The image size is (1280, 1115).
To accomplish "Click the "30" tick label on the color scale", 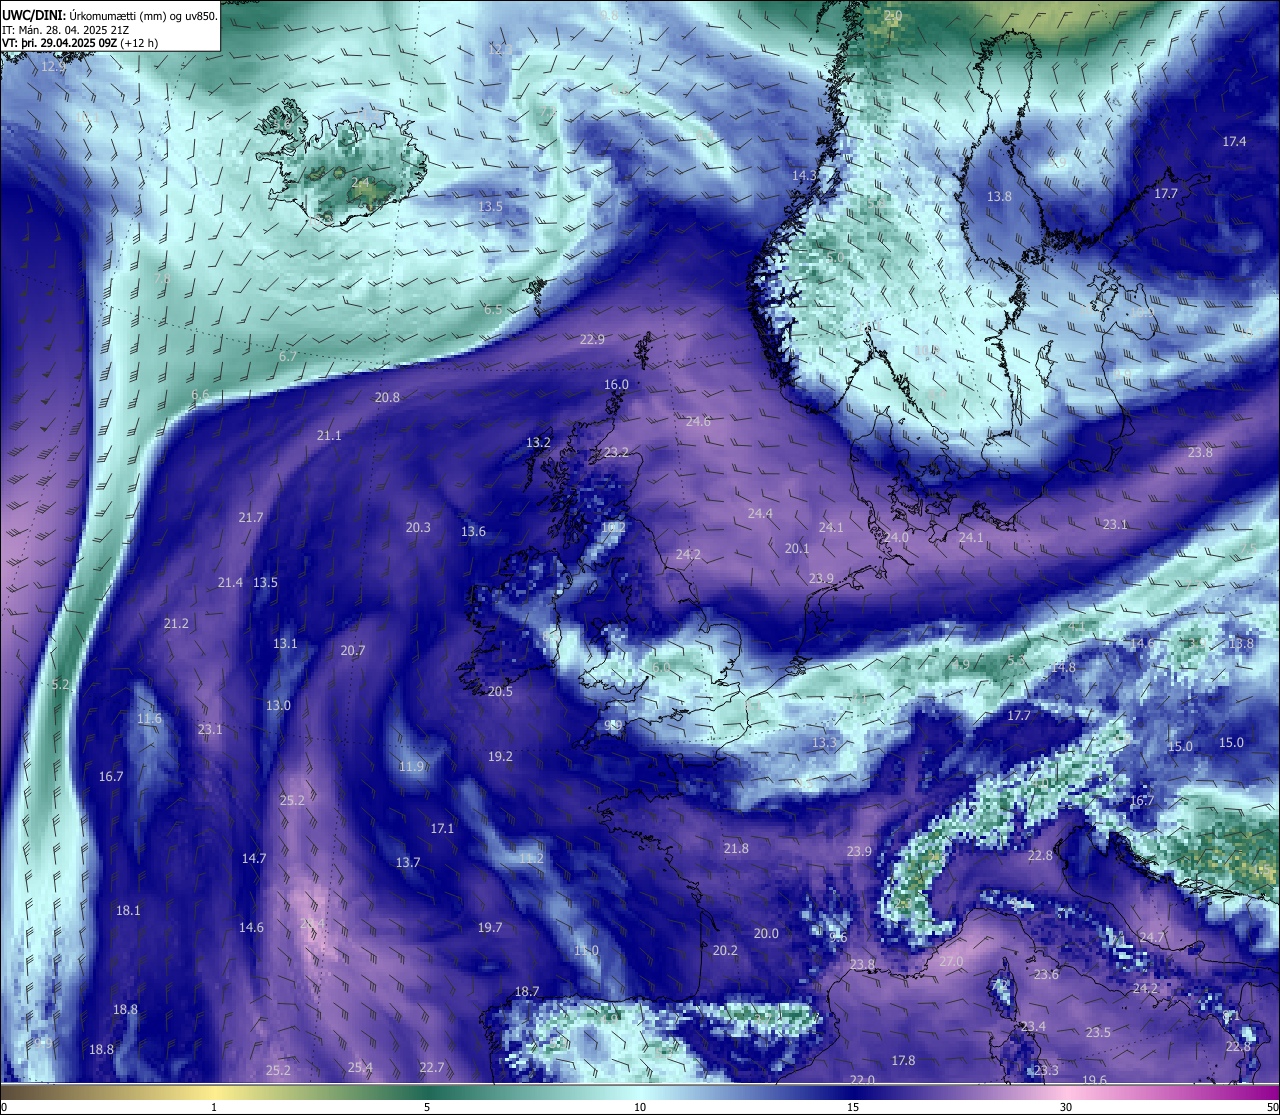I will coord(1066,1107).
